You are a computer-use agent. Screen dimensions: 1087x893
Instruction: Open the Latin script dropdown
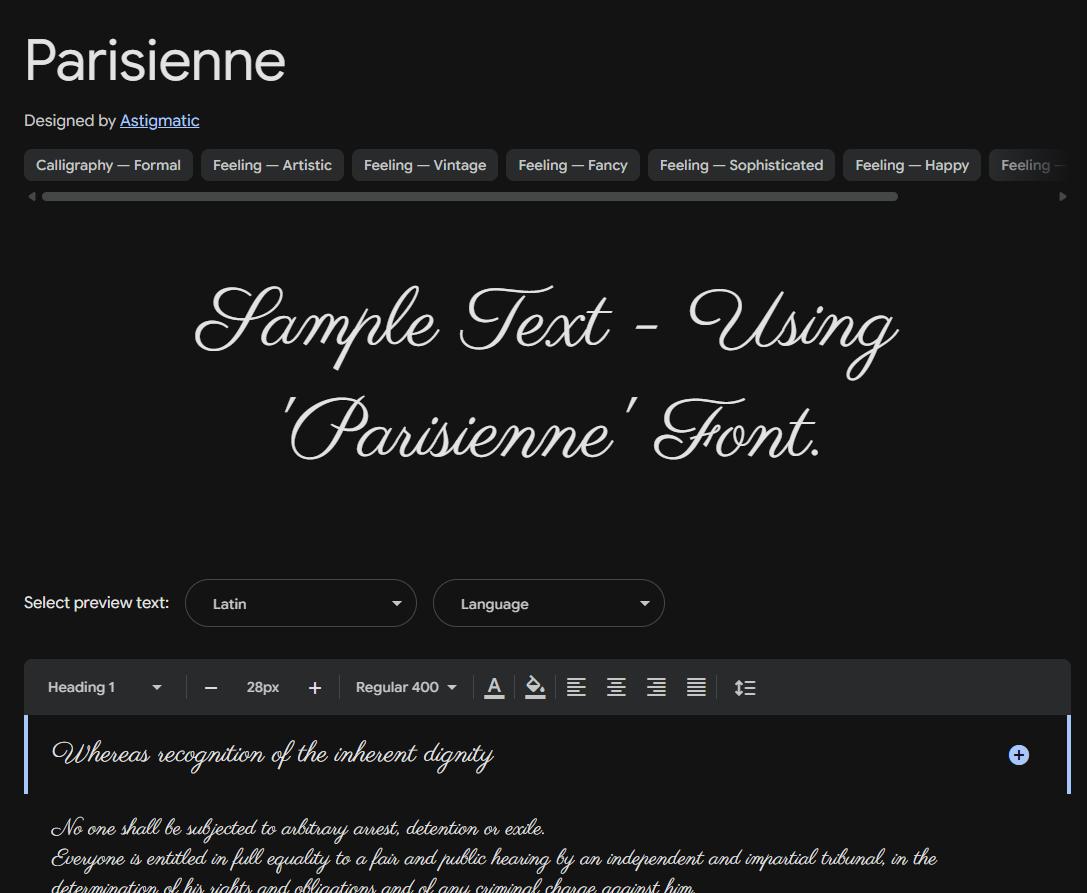tap(301, 603)
